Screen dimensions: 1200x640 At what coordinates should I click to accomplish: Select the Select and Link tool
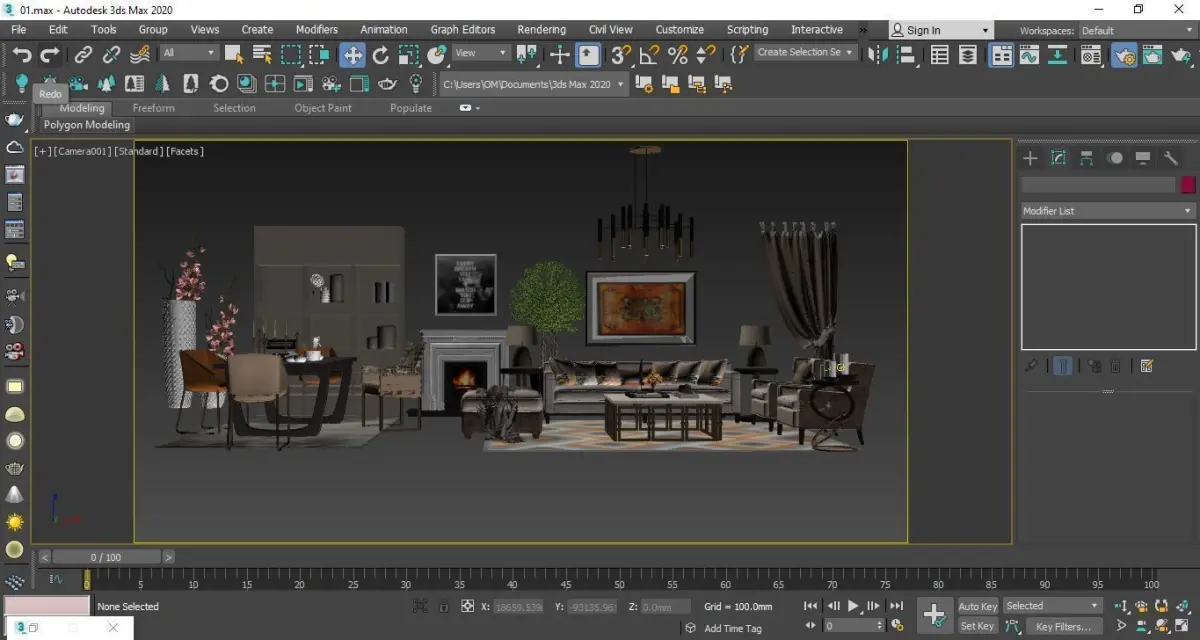tap(84, 55)
